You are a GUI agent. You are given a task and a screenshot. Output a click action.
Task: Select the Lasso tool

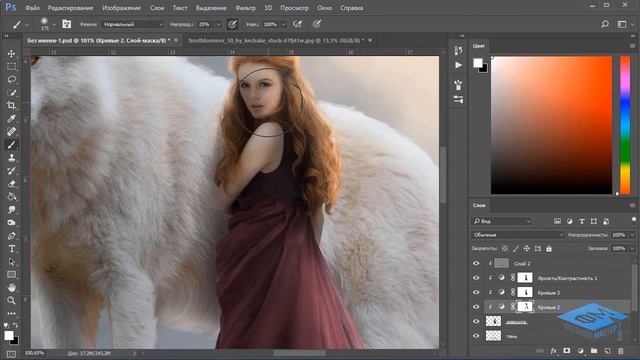pos(11,79)
